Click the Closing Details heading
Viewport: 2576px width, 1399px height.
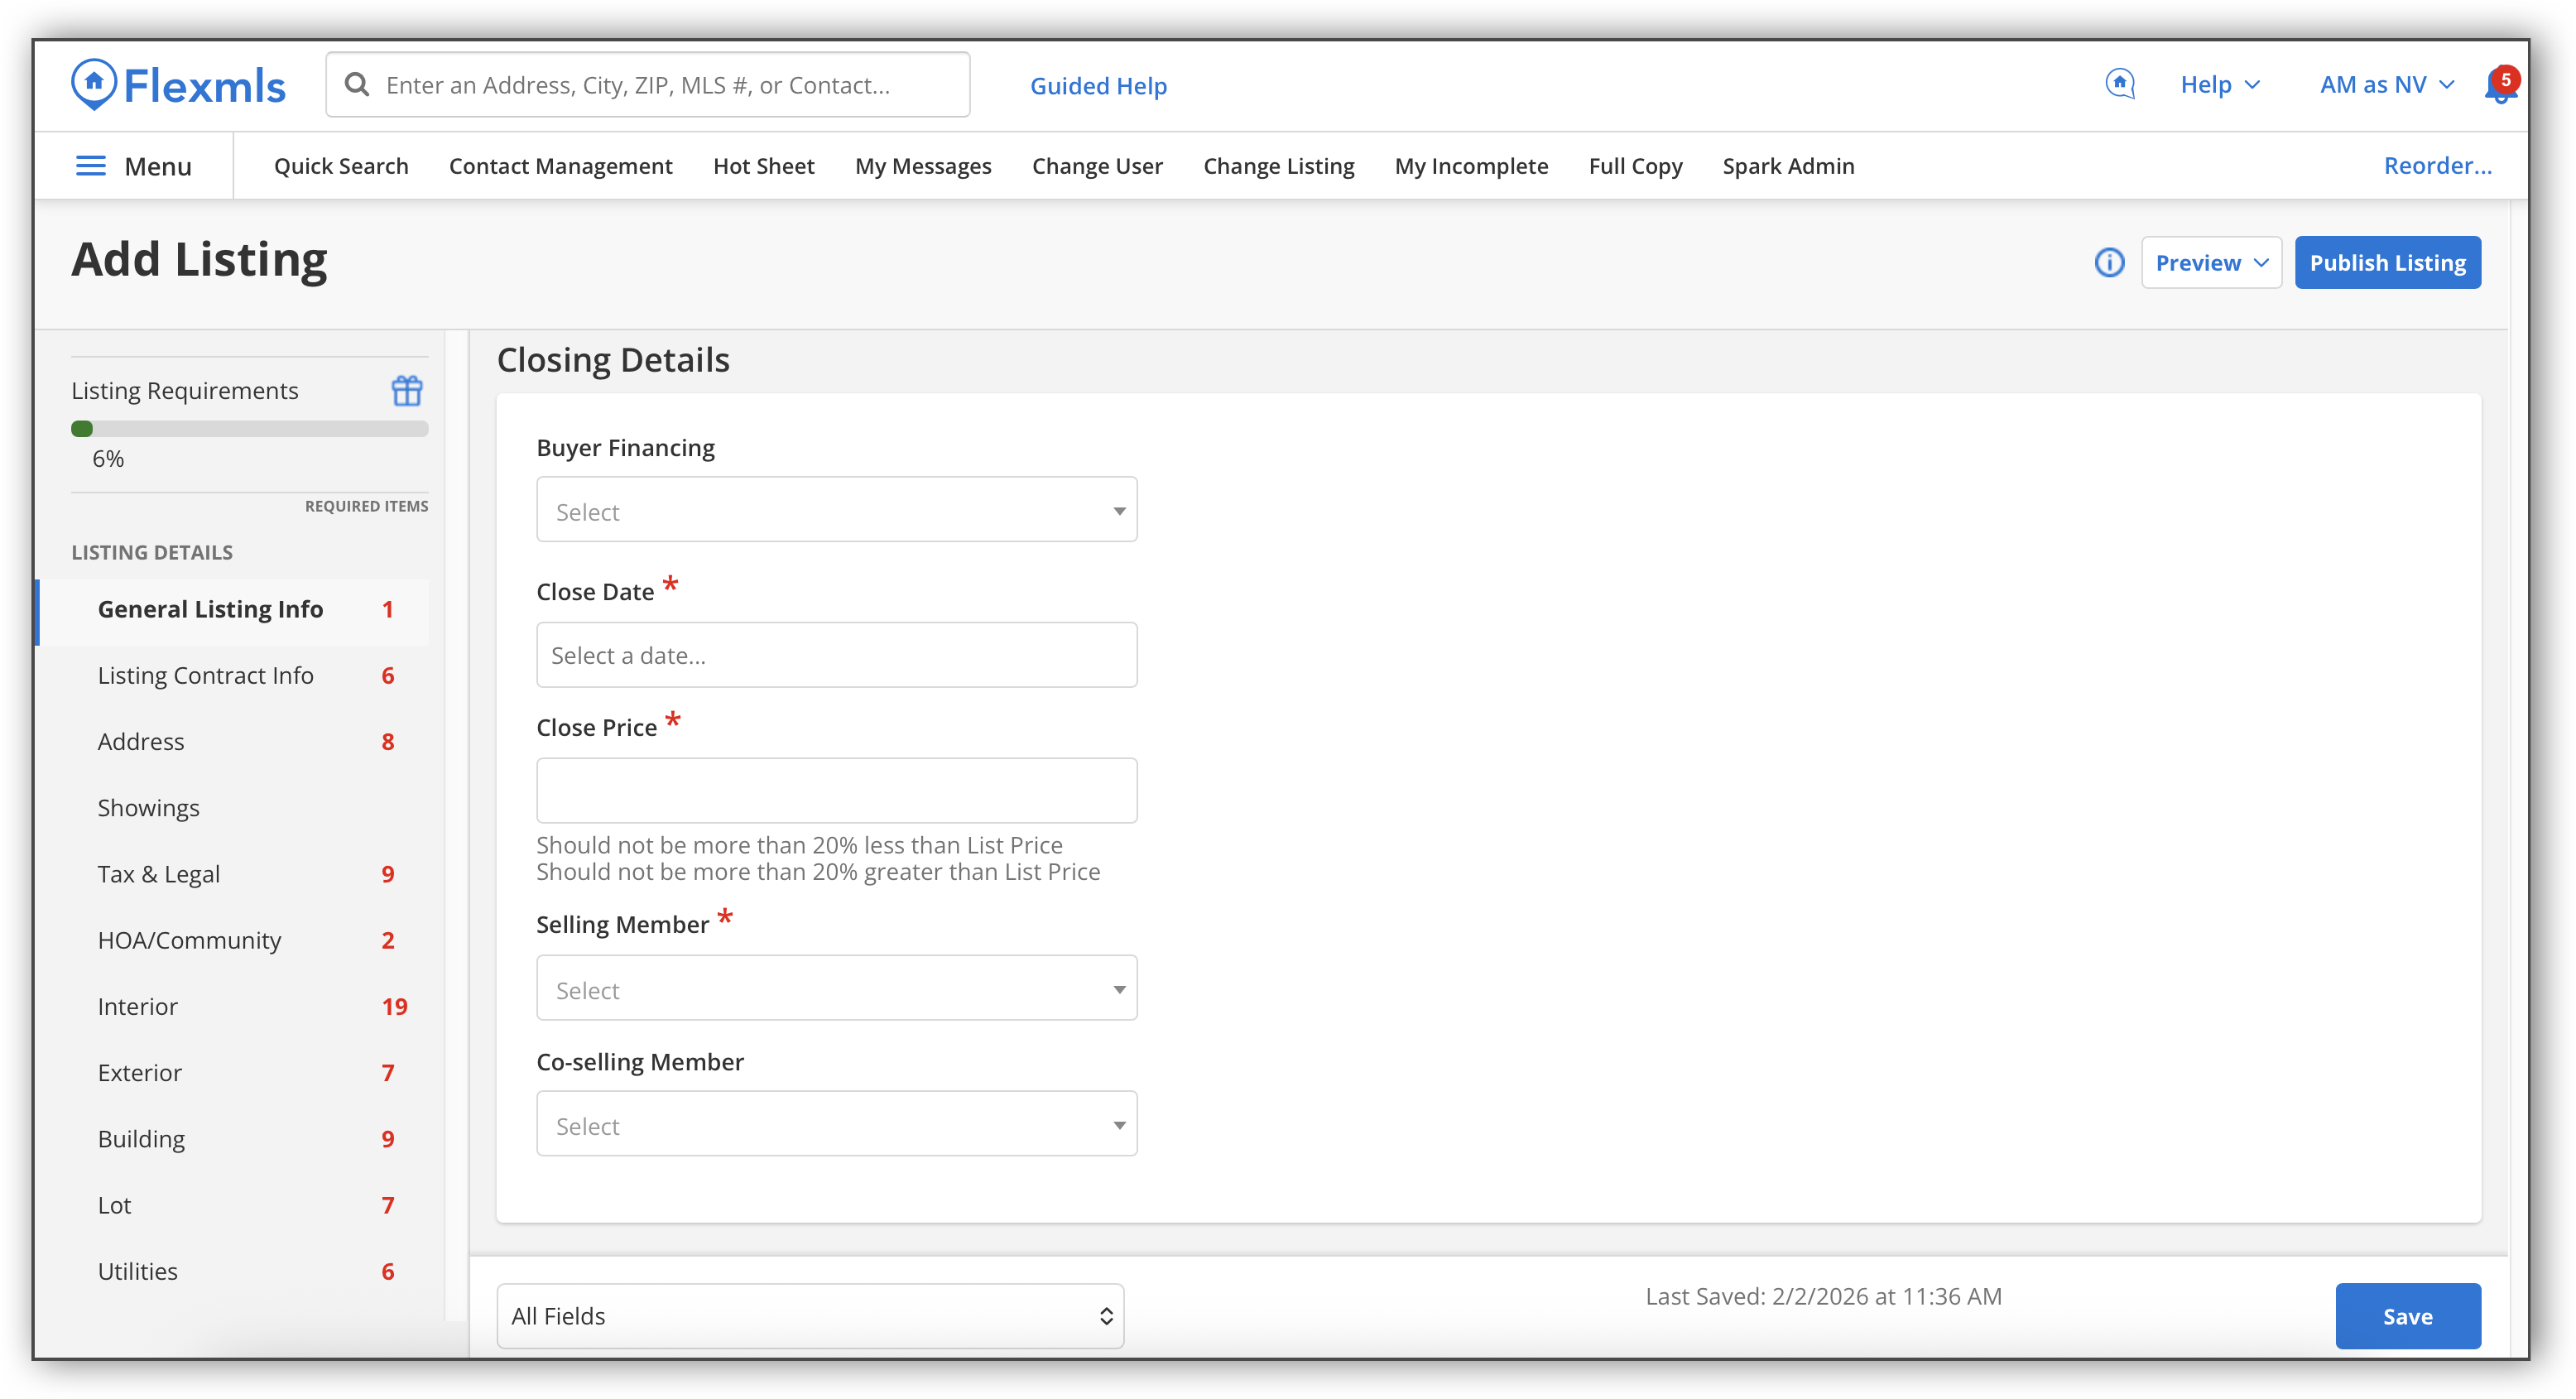pos(613,360)
